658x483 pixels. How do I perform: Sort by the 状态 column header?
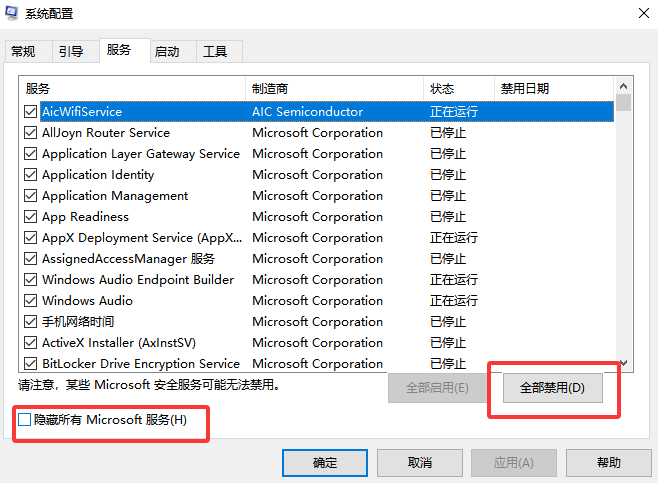pos(459,89)
